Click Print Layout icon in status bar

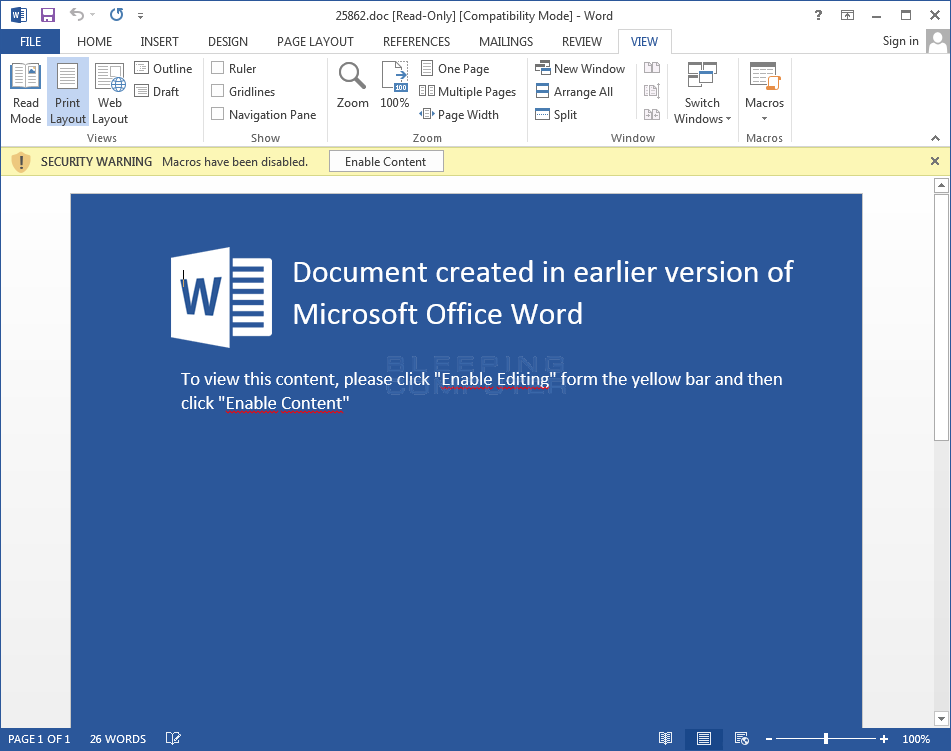coord(704,738)
